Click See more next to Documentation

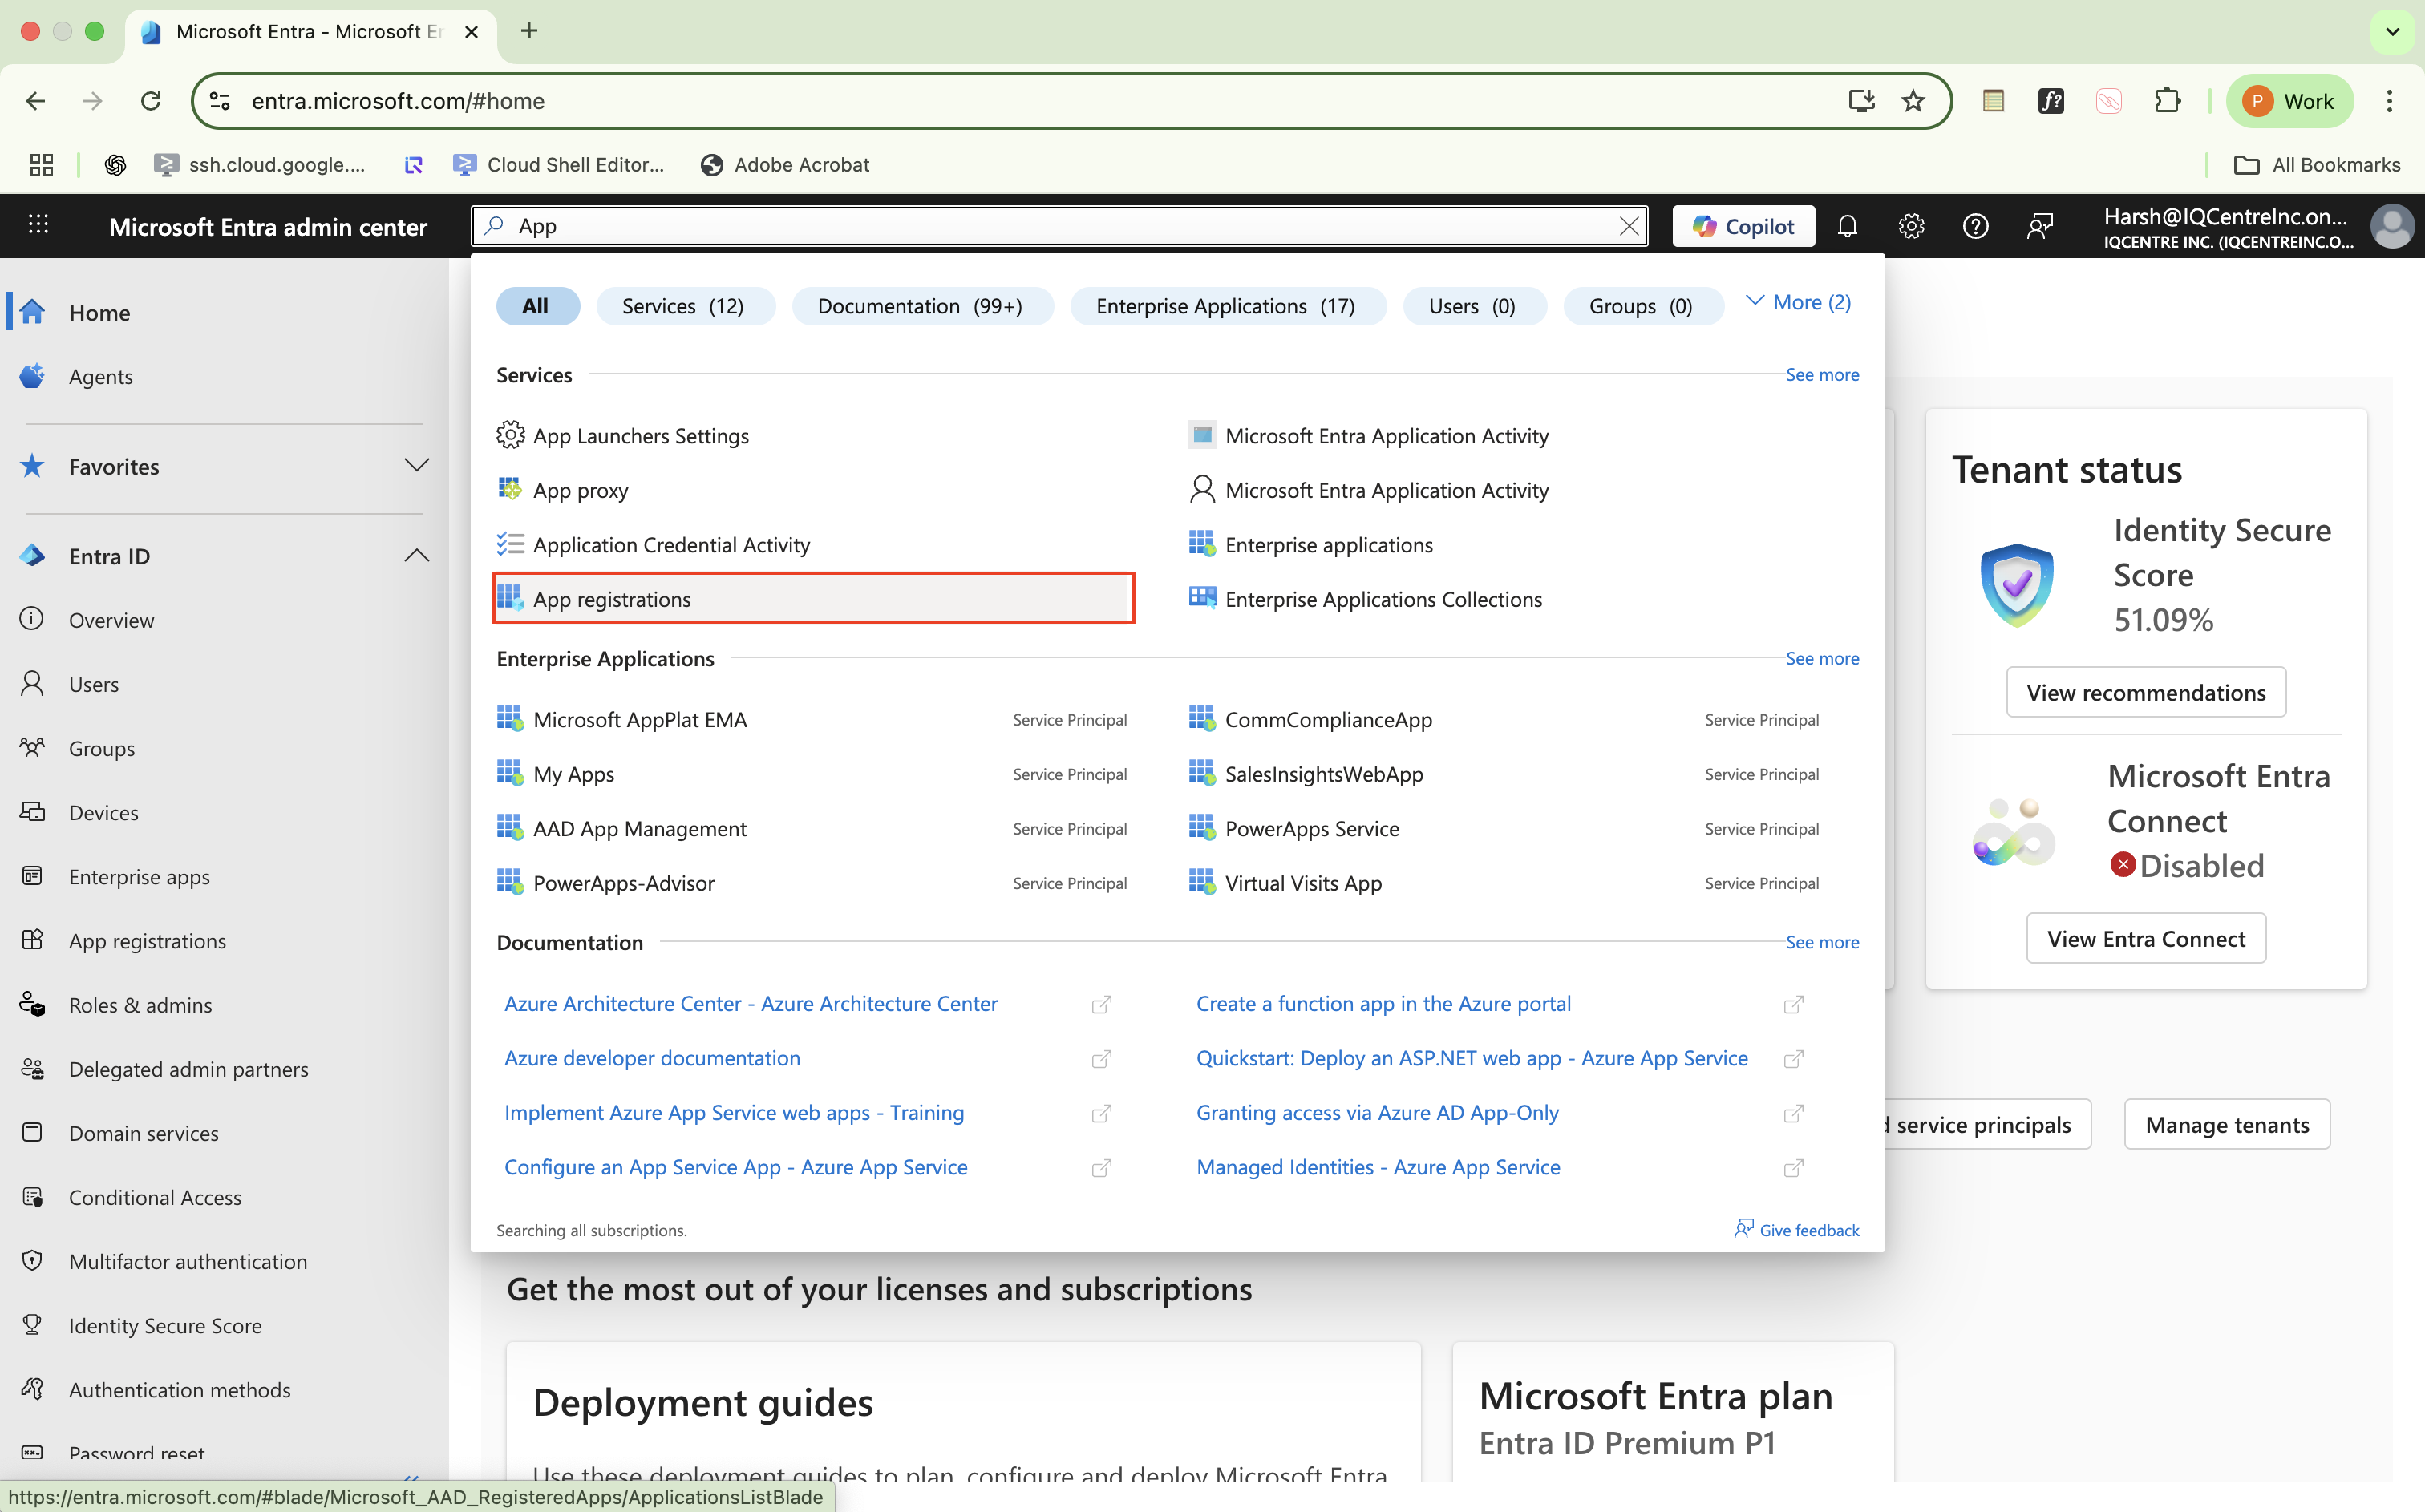point(1822,942)
